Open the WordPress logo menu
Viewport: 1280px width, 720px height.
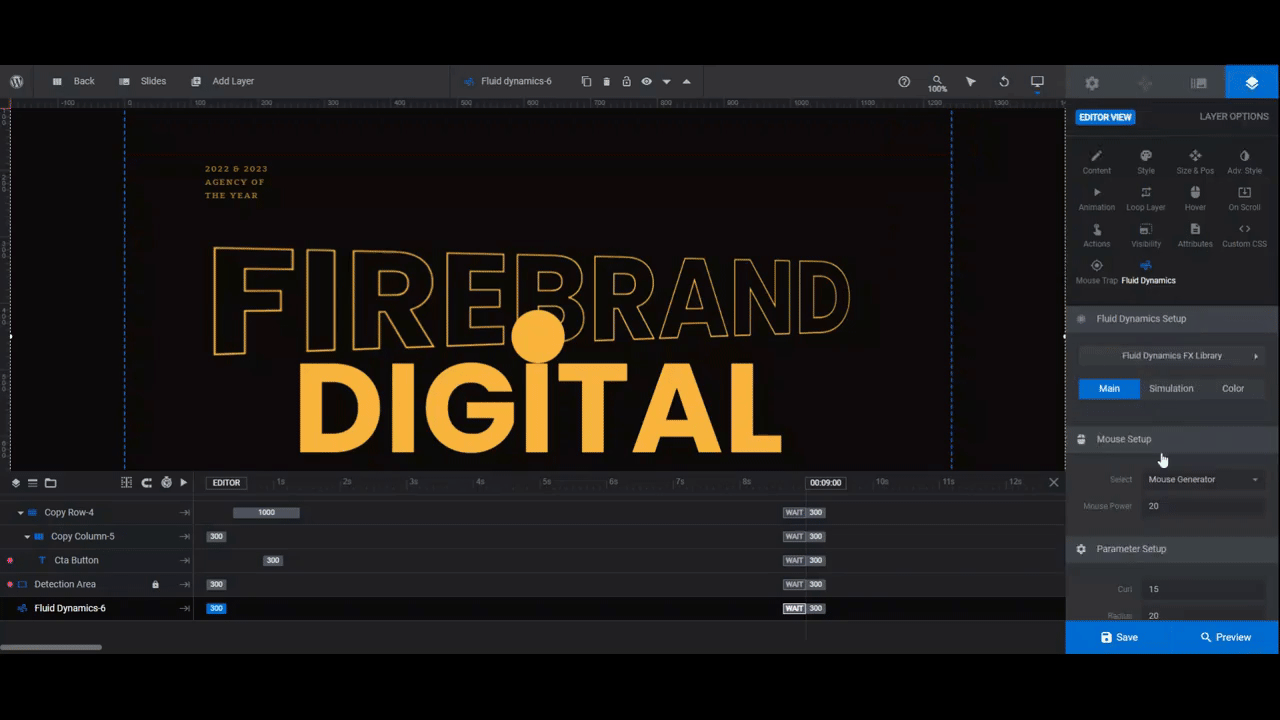17,81
